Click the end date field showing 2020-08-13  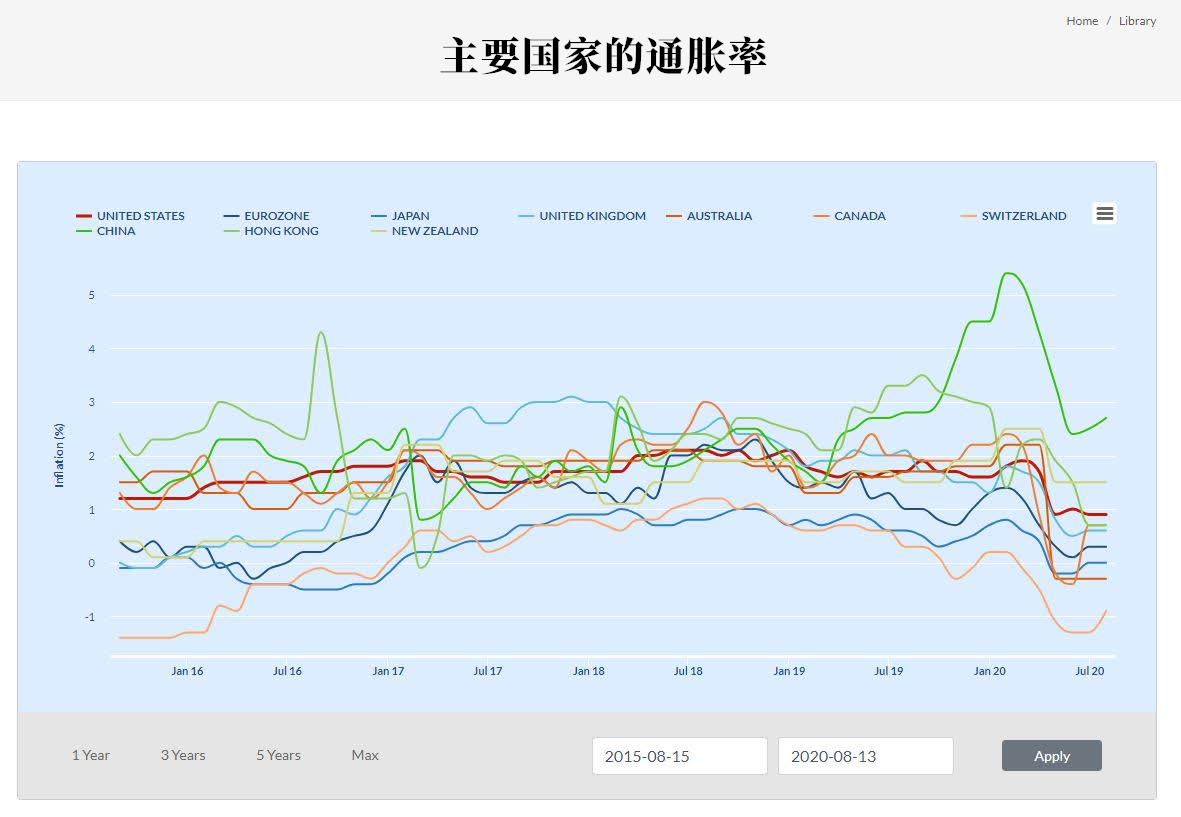[x=865, y=755]
